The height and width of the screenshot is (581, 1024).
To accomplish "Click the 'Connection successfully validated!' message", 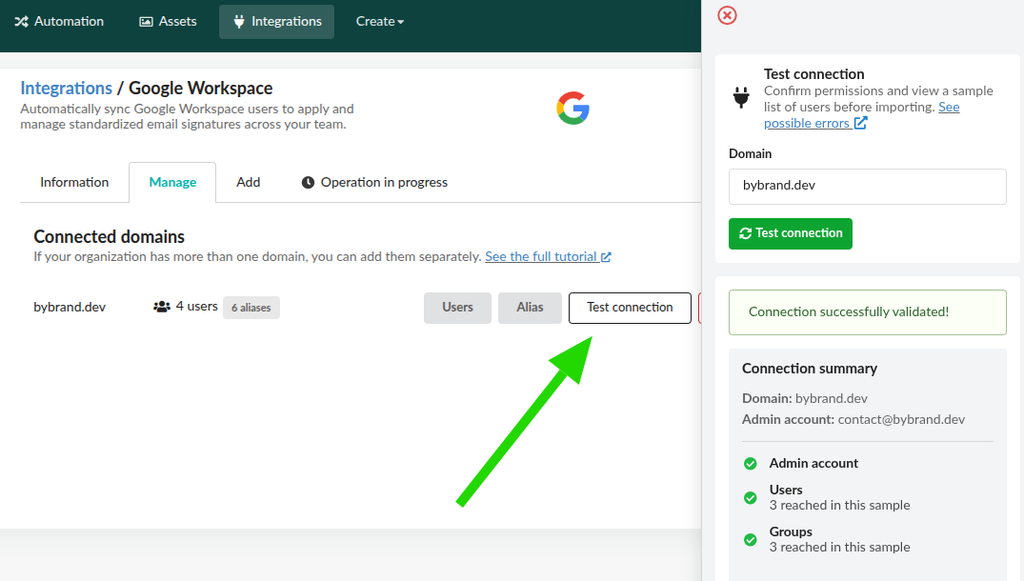I will (x=867, y=312).
